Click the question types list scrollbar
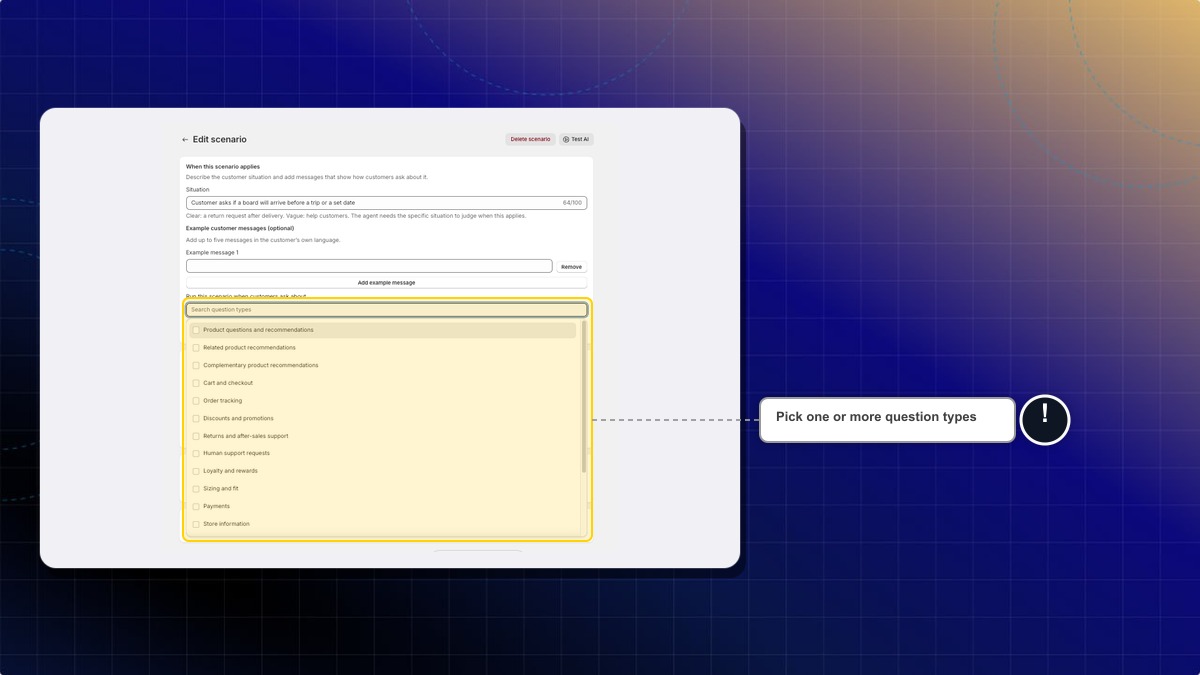Screen dimensions: 1200x675 (x=584, y=397)
